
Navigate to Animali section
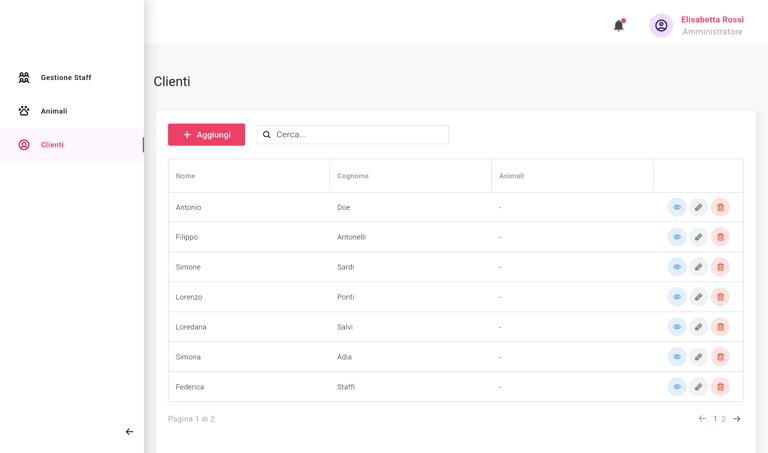click(x=54, y=111)
